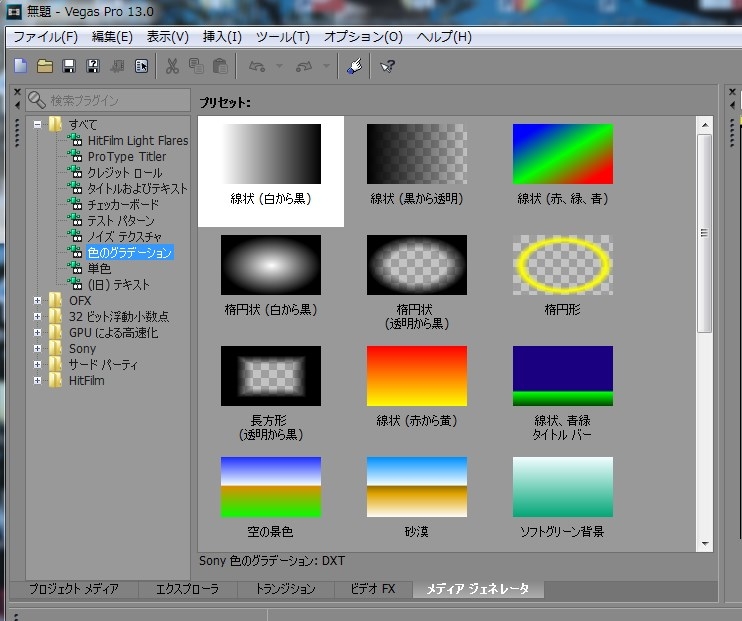Click the New project icon in toolbar
The image size is (742, 621).
[x=20, y=67]
